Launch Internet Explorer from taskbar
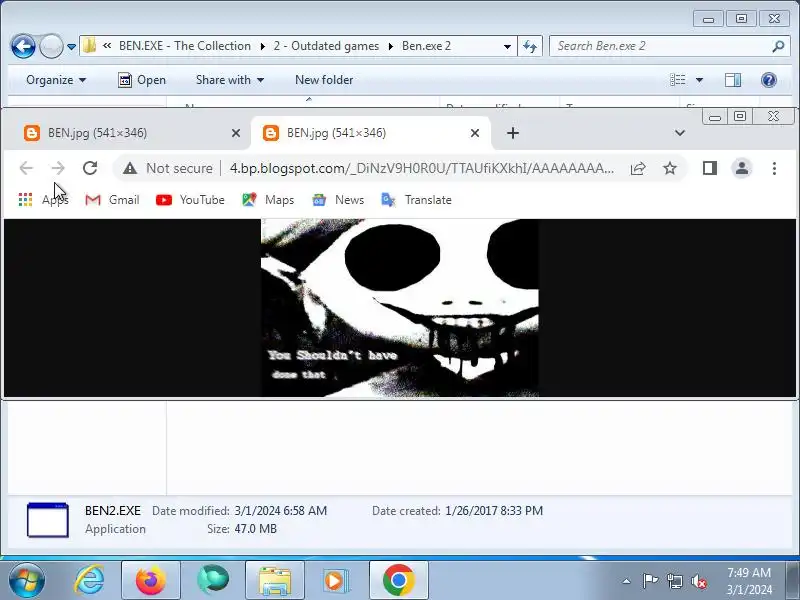Screen dimensions: 800x600 pos(89,580)
